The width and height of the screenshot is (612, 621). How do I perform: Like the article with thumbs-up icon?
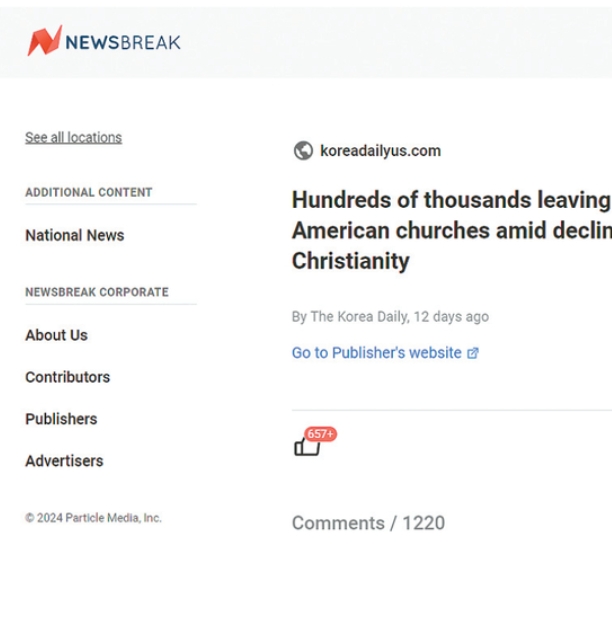pyautogui.click(x=305, y=447)
